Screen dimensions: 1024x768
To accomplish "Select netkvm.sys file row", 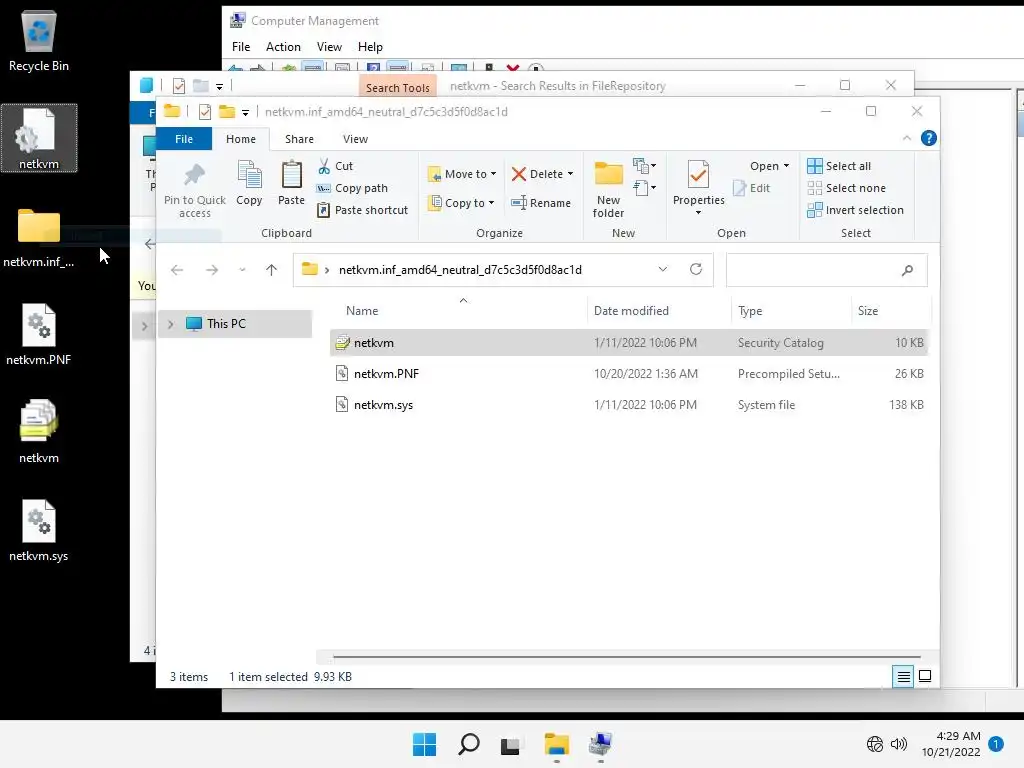I will tap(630, 405).
